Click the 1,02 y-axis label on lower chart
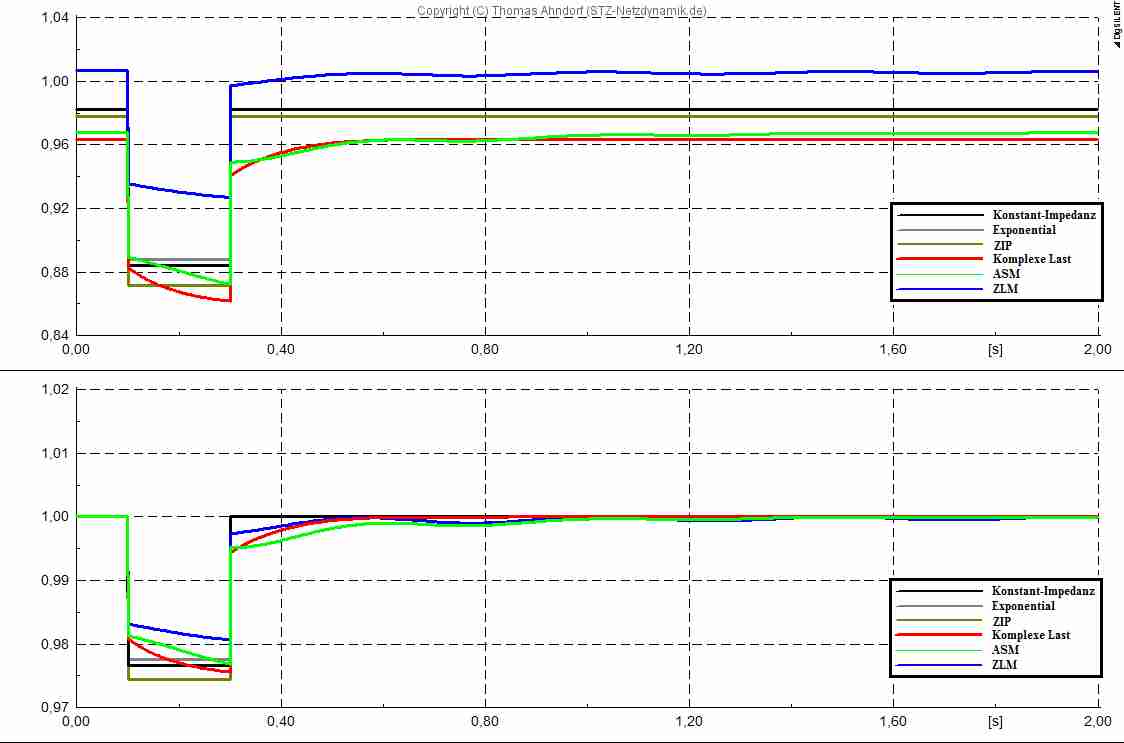 point(55,389)
